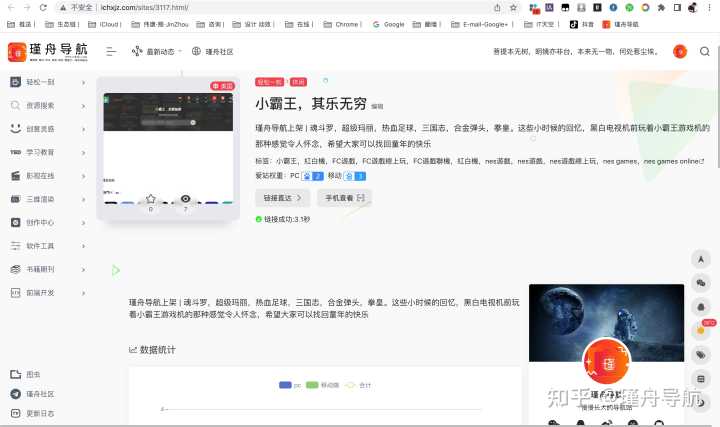720x427 pixels.
Task: Reload the page with the refresh icon
Action: (43, 7)
